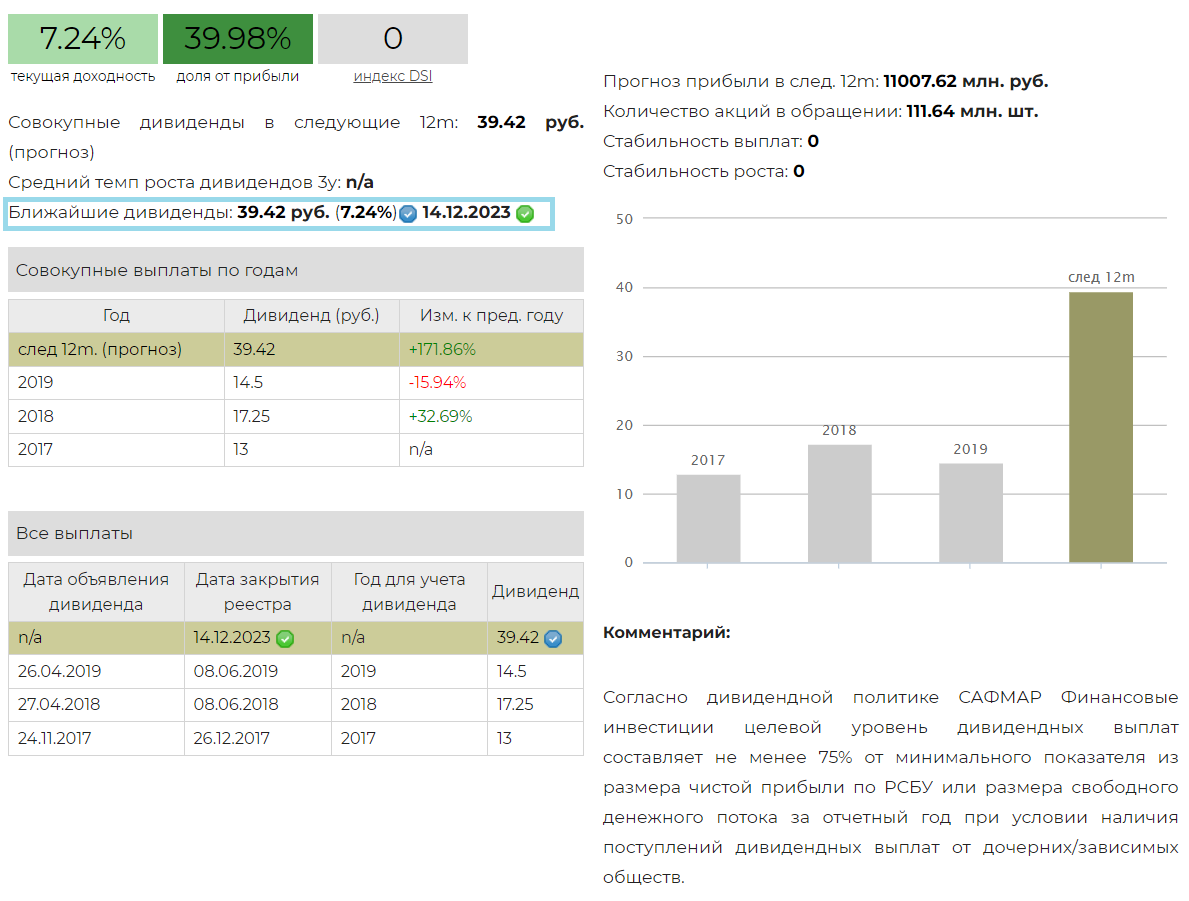Click the -15.94% change value for 2019
Screen dimensions: 1189x901
point(437,383)
